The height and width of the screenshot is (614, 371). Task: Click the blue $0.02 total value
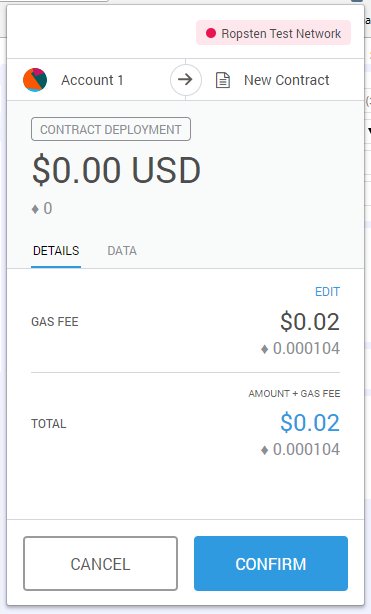[x=310, y=423]
